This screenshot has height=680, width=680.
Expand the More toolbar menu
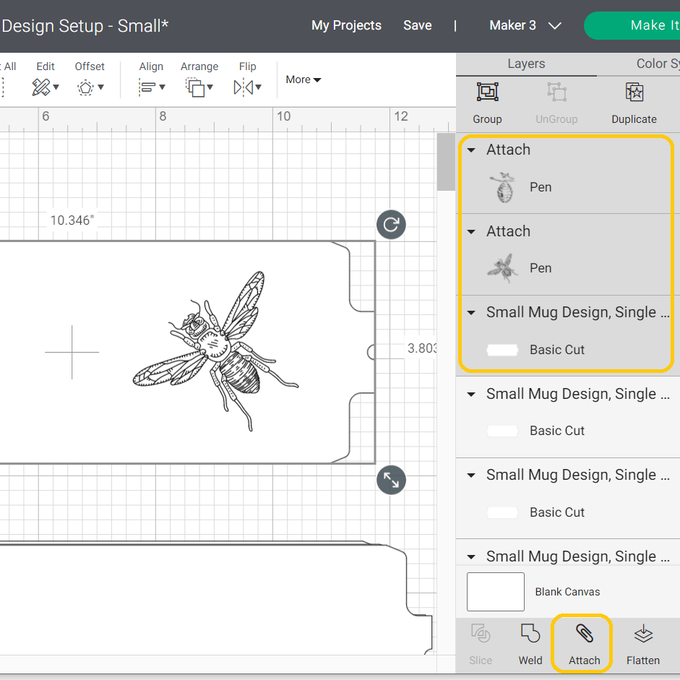click(x=303, y=80)
